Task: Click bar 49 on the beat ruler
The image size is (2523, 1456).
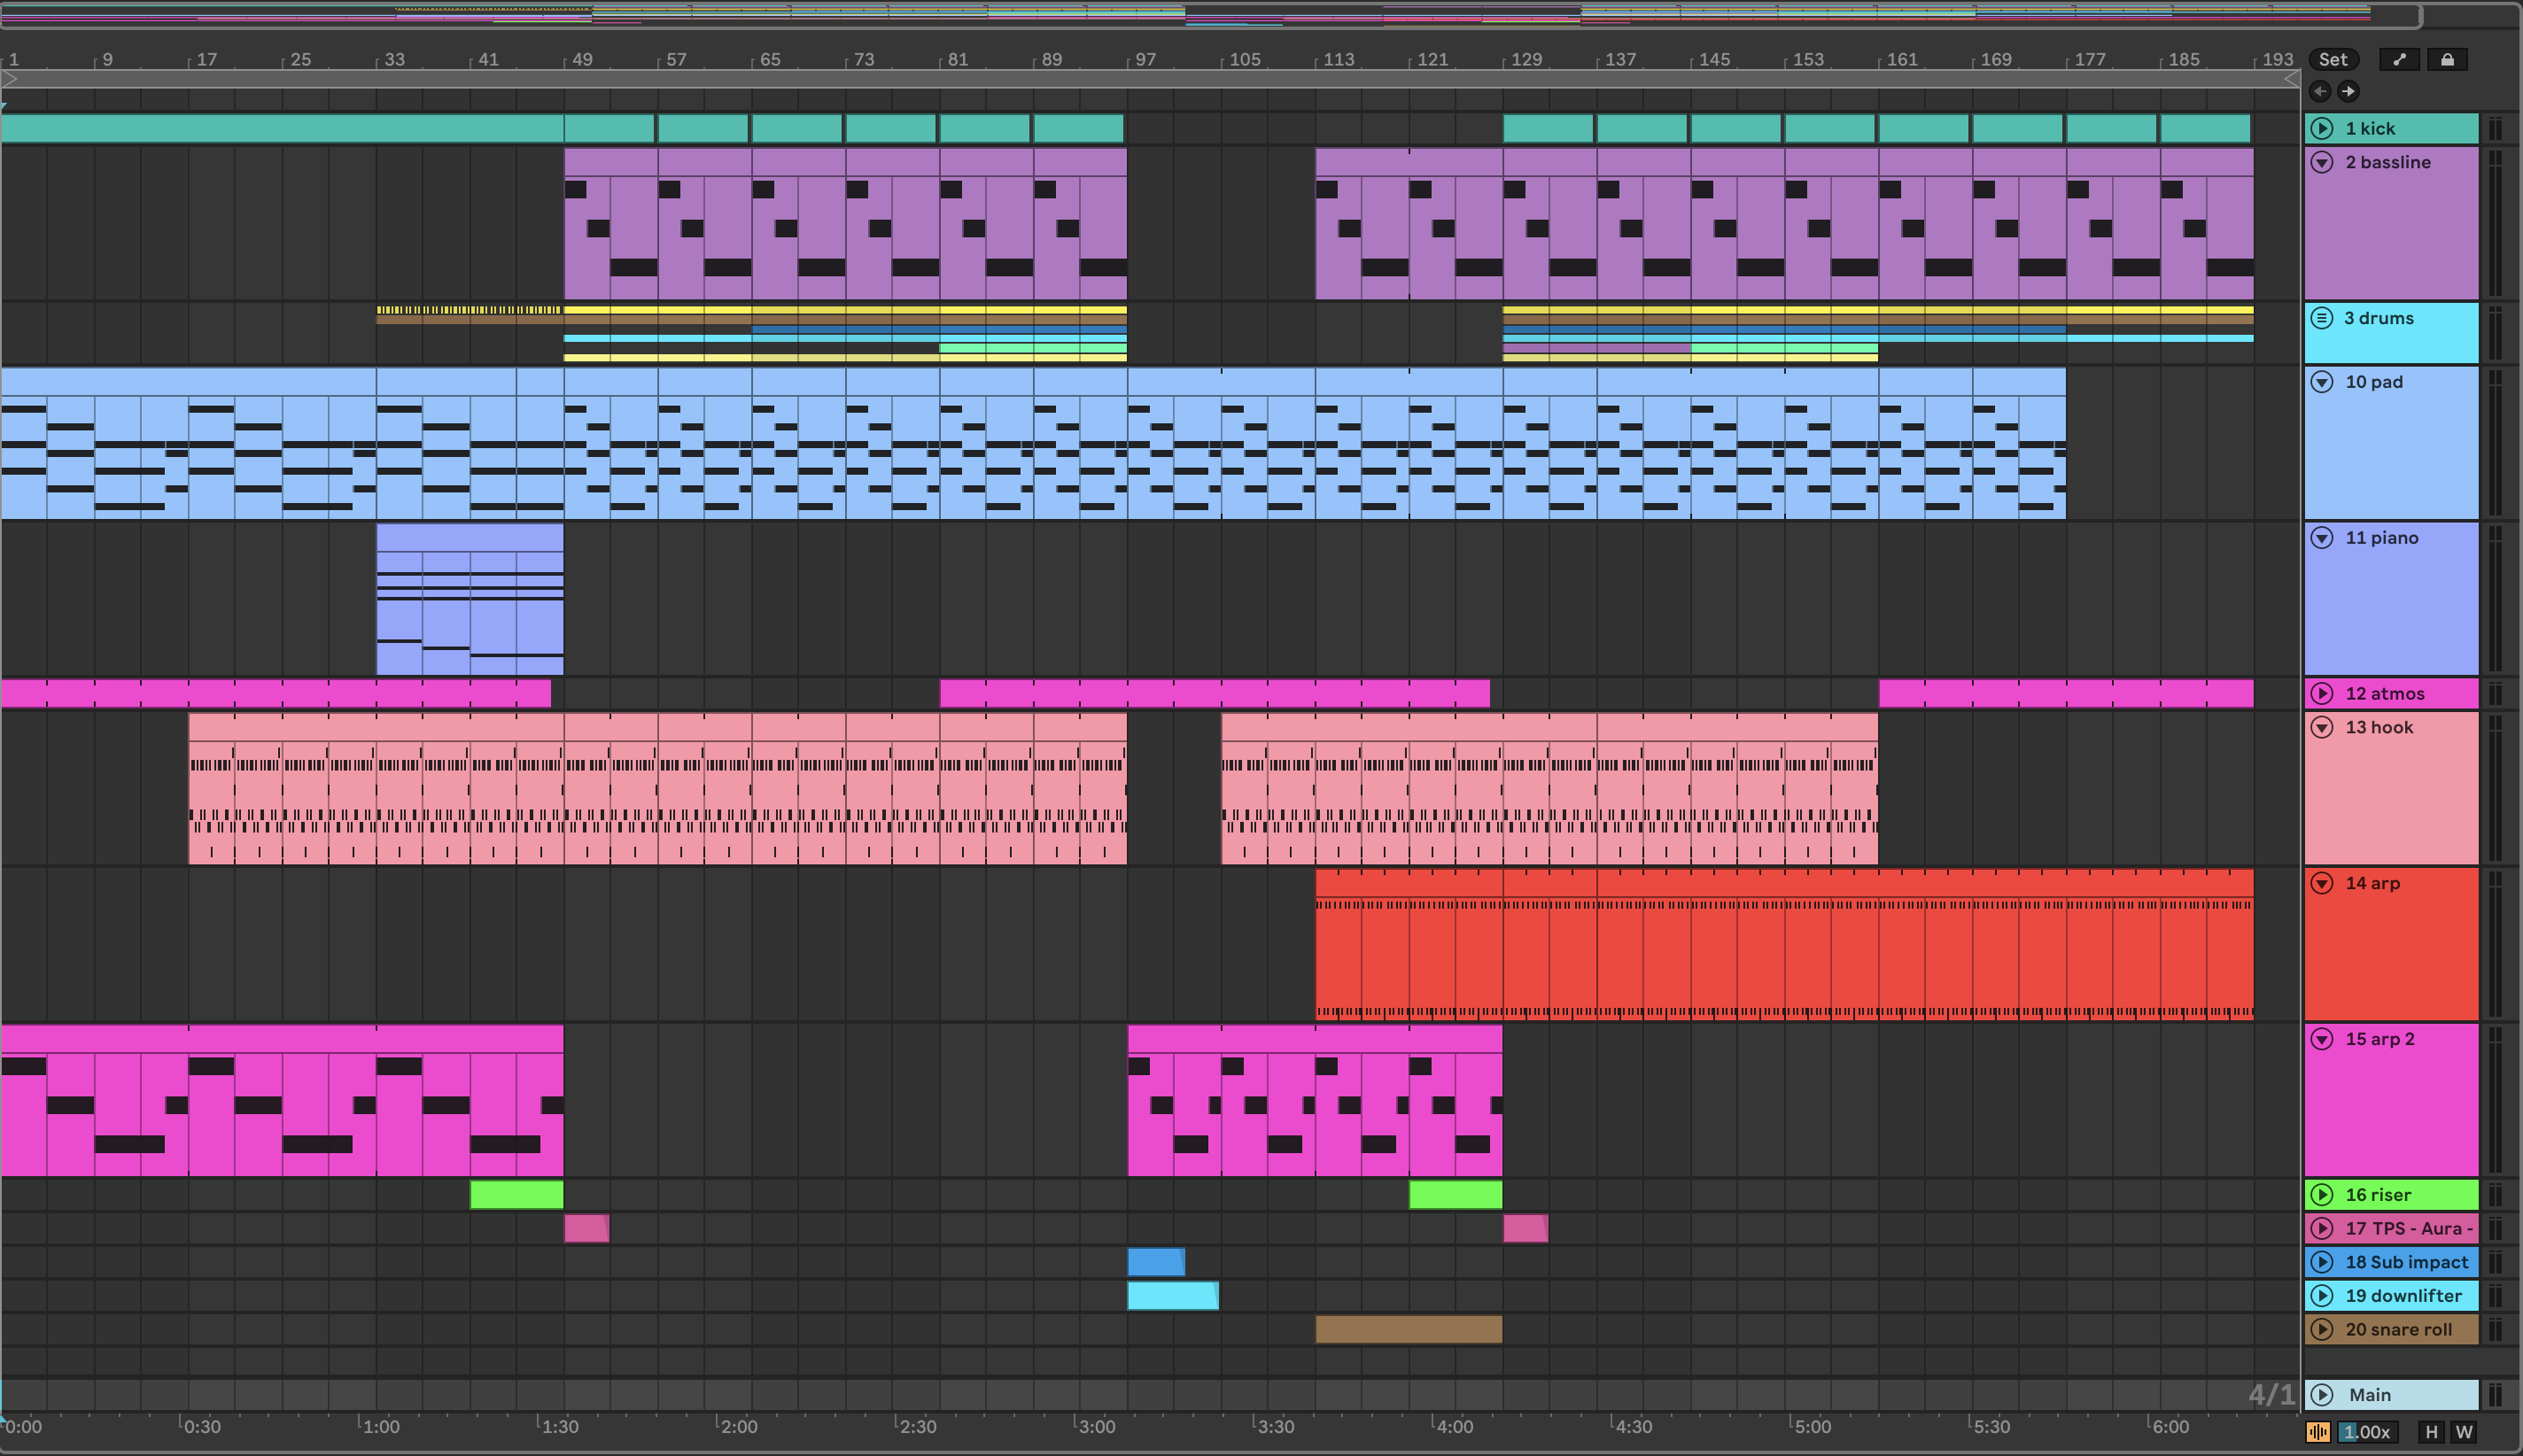Action: [x=582, y=59]
